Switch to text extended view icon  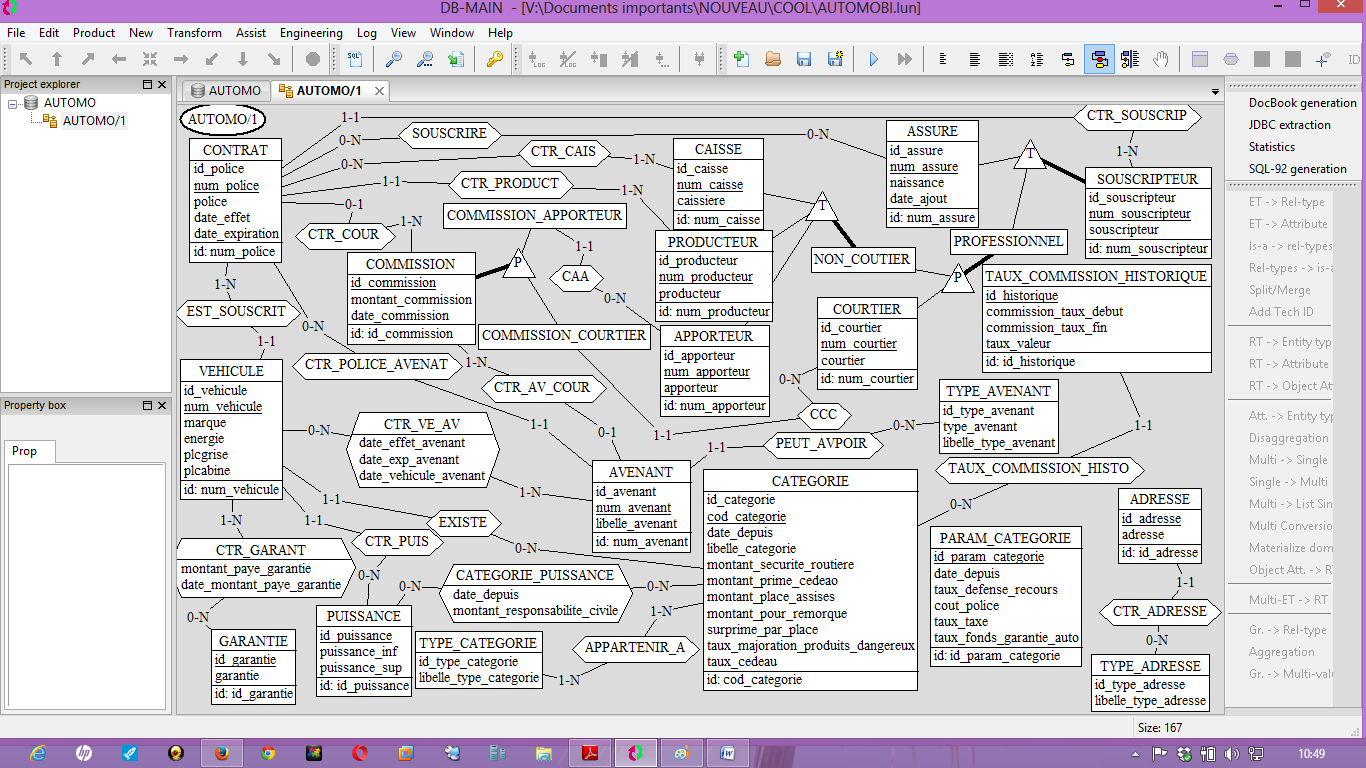(x=1006, y=59)
